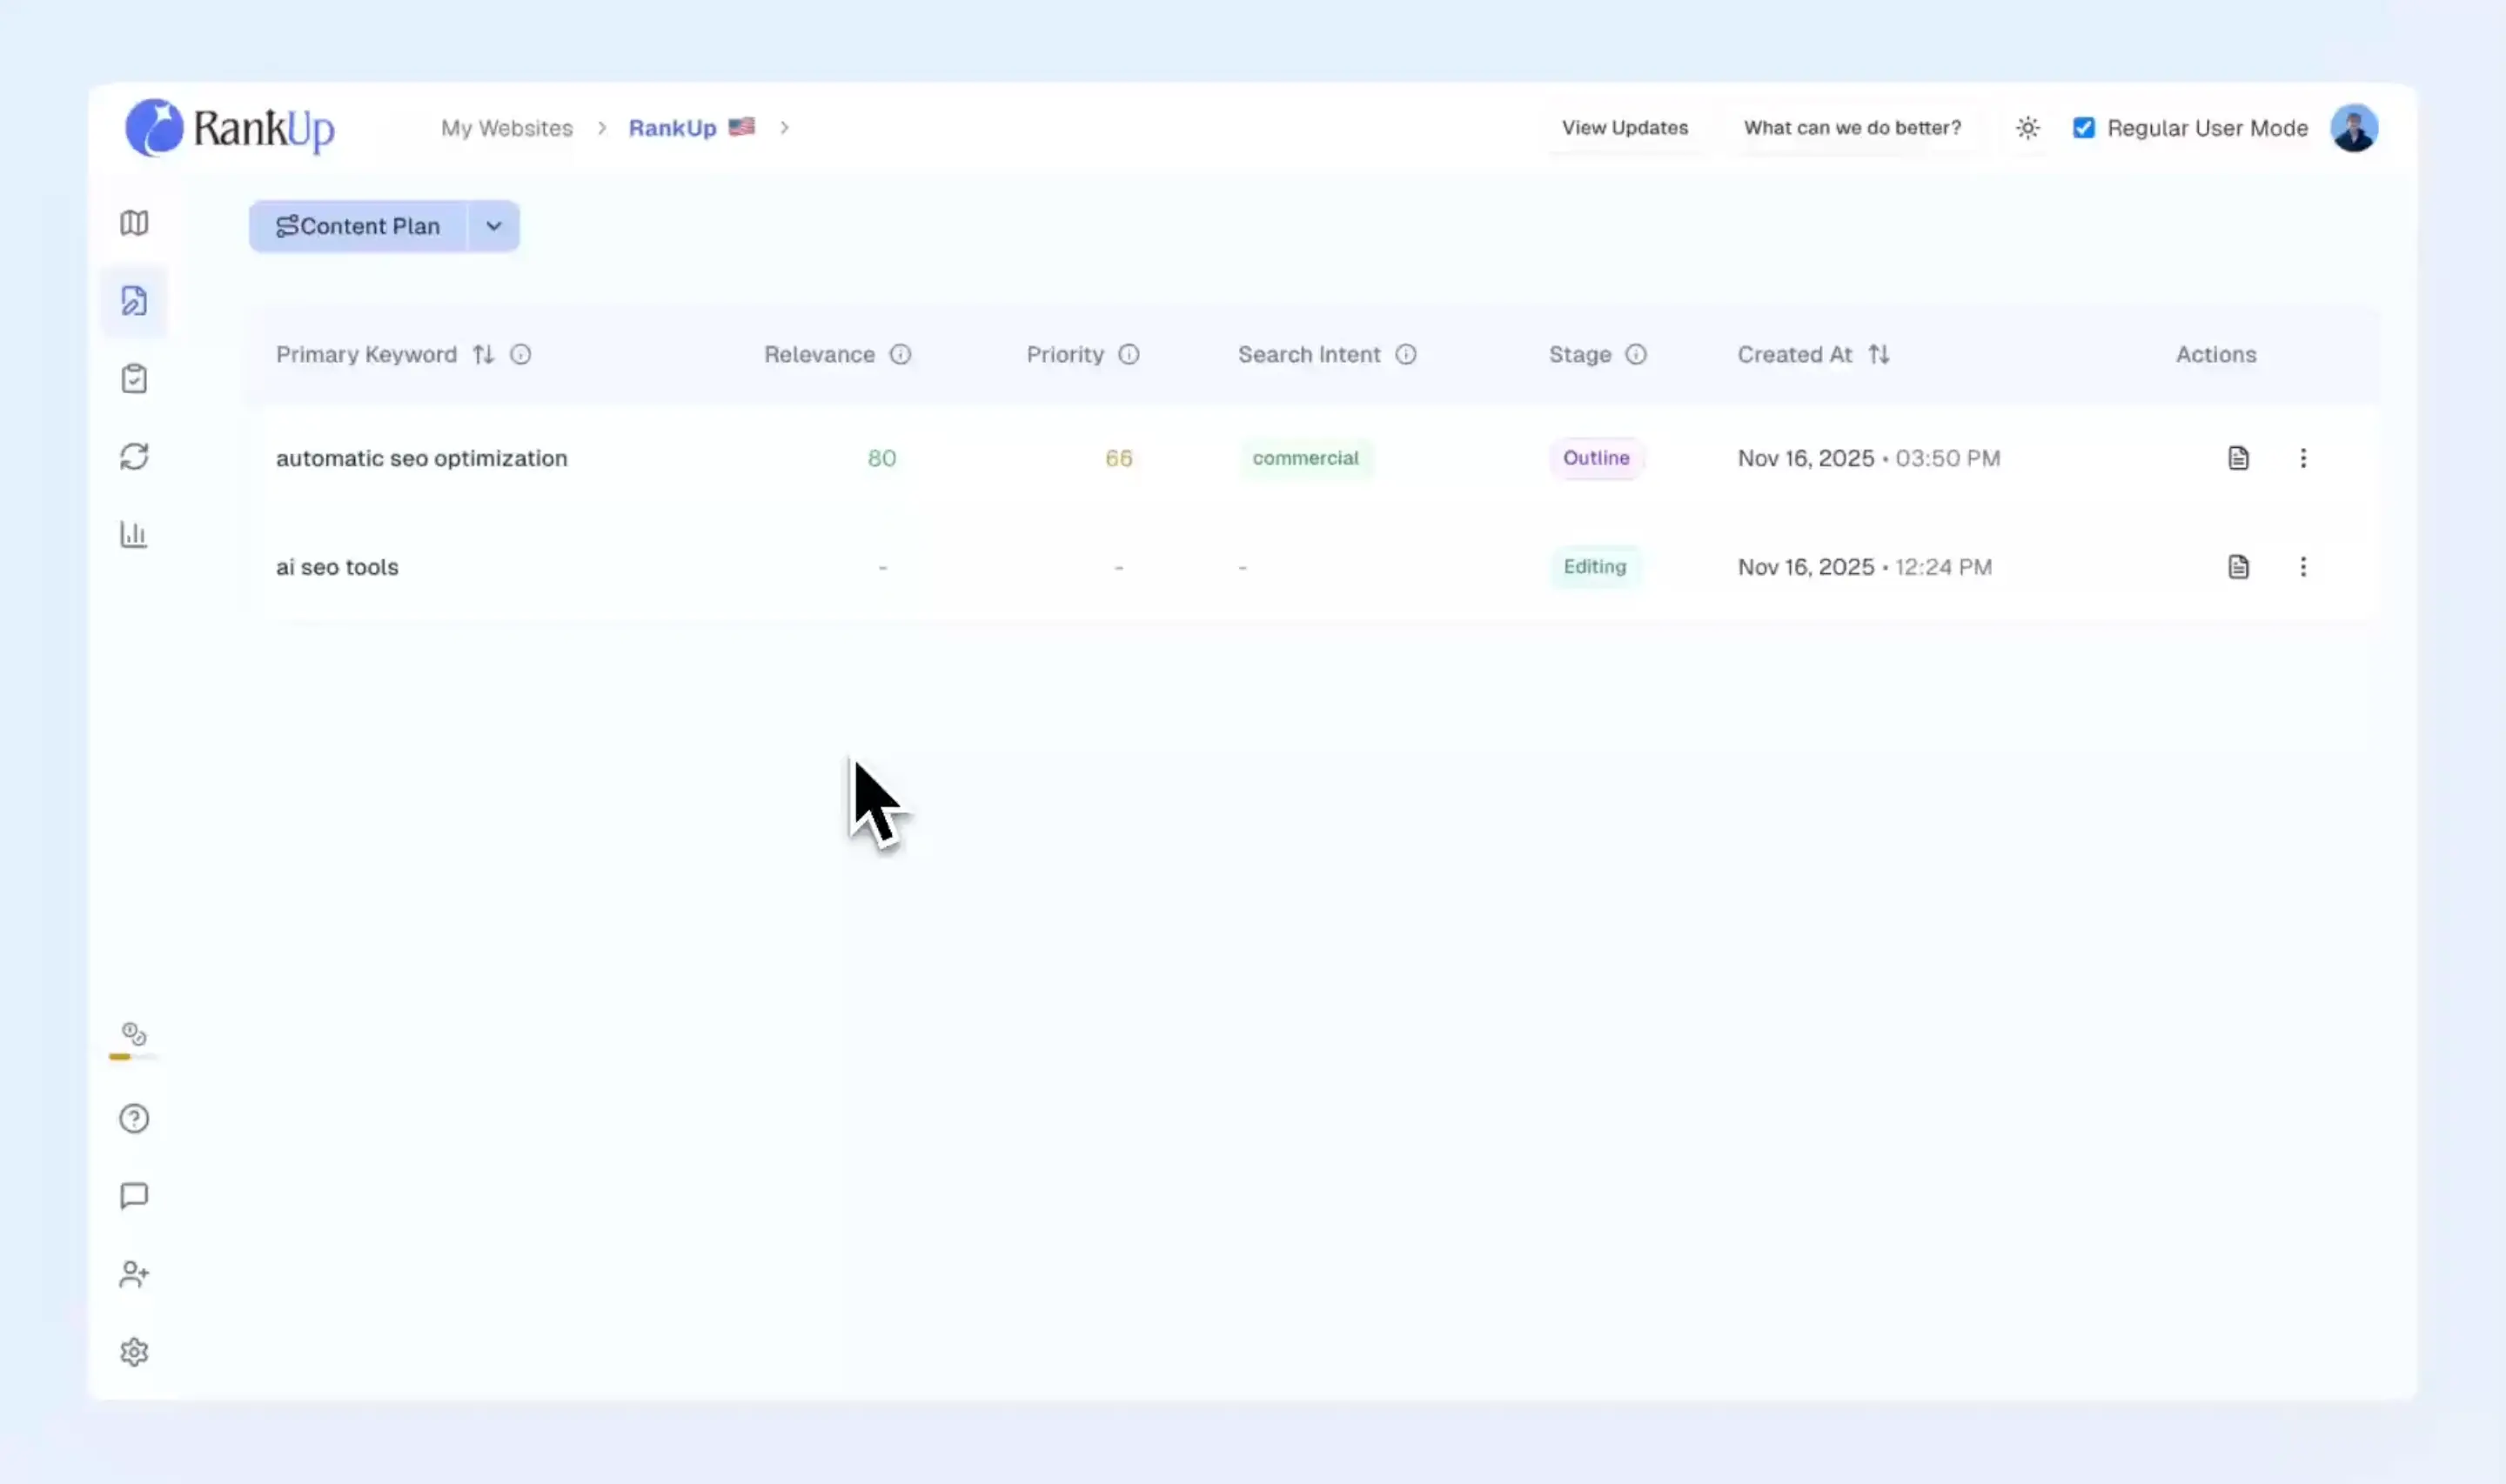Open the clipboard checklist sidebar icon
2506x1484 pixels.
(134, 379)
